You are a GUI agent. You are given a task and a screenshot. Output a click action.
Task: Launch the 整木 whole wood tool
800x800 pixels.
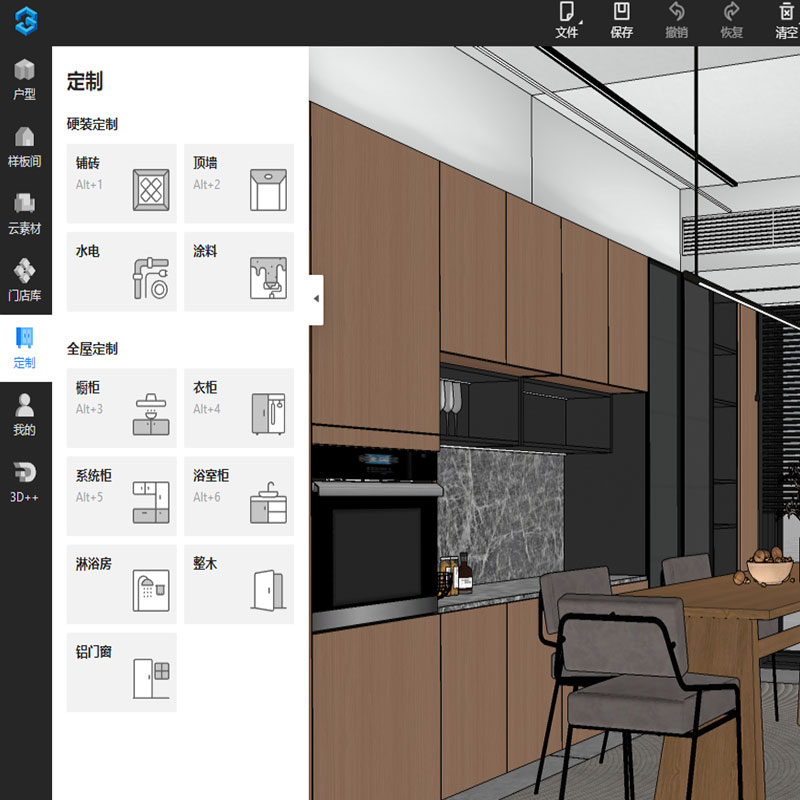[239, 584]
